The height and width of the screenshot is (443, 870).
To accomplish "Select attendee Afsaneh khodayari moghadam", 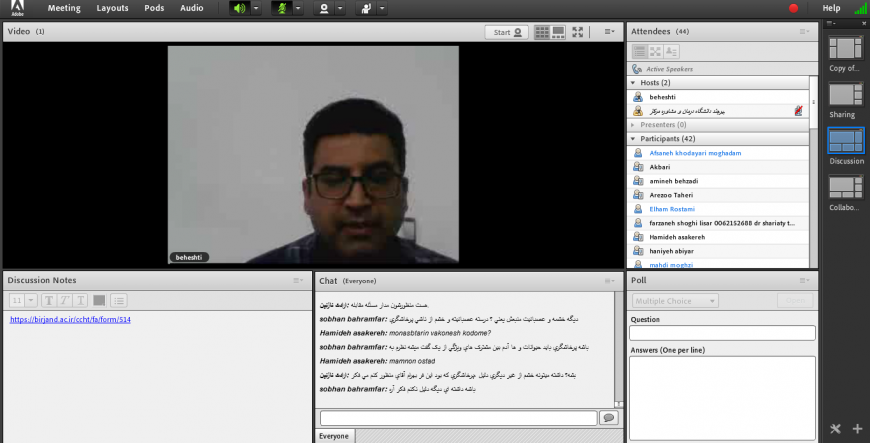I will coord(718,153).
